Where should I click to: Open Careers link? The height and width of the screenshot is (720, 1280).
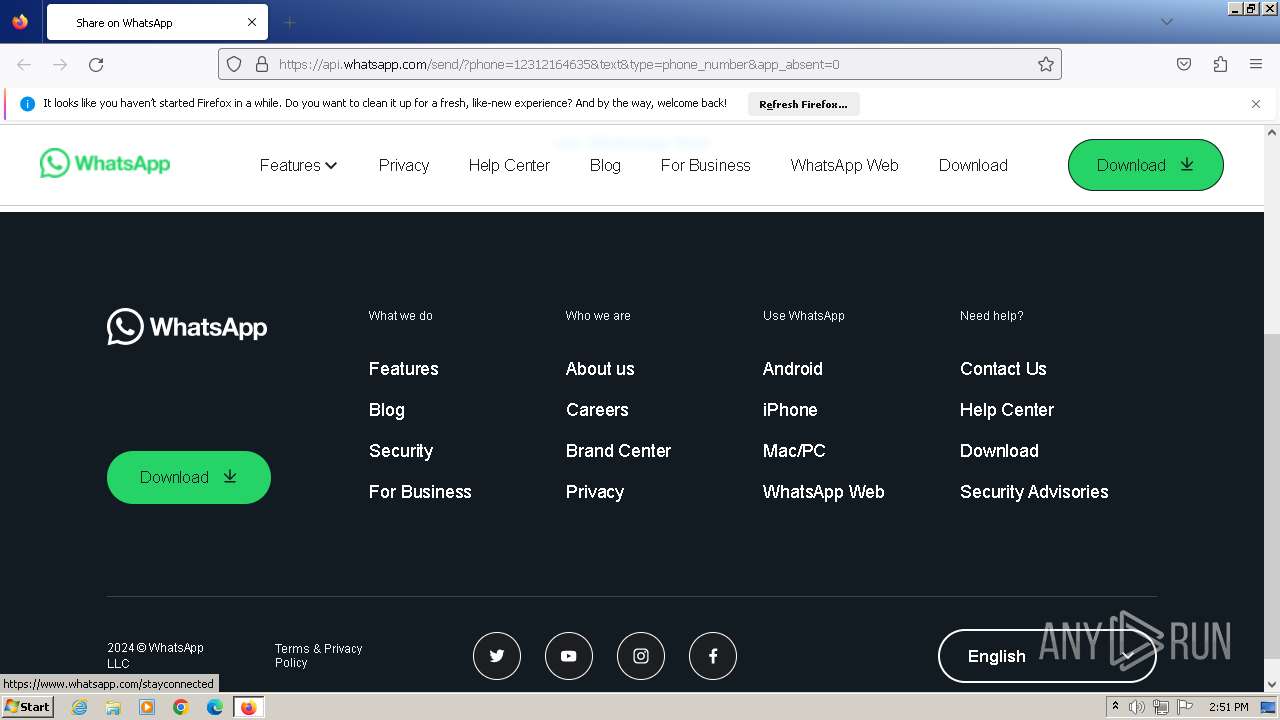pyautogui.click(x=597, y=410)
